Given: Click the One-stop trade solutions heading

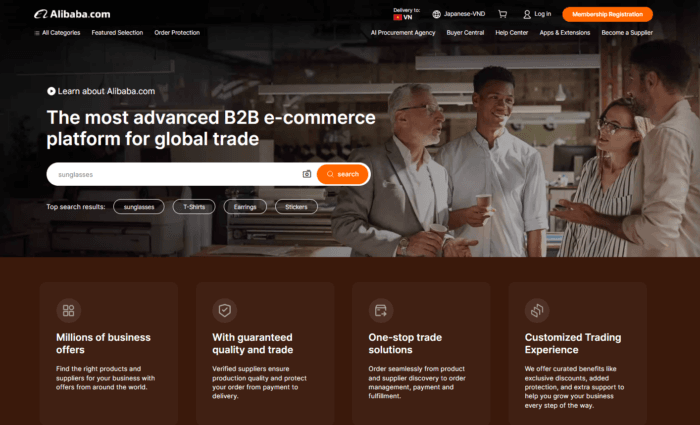Looking at the screenshot, I should click(x=405, y=343).
